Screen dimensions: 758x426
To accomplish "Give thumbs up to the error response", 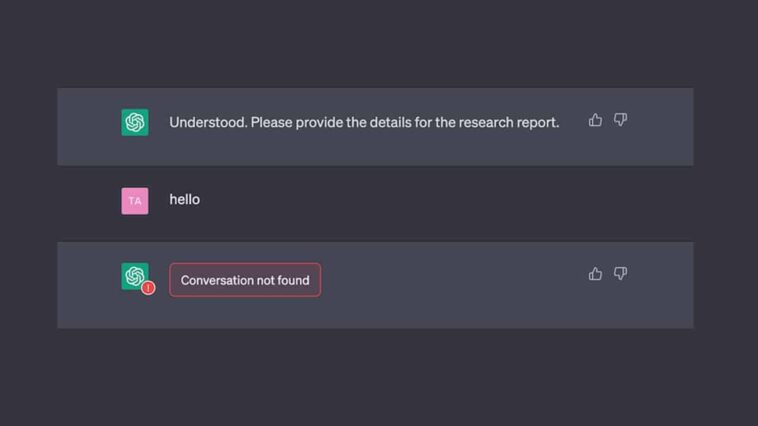I will click(595, 274).
